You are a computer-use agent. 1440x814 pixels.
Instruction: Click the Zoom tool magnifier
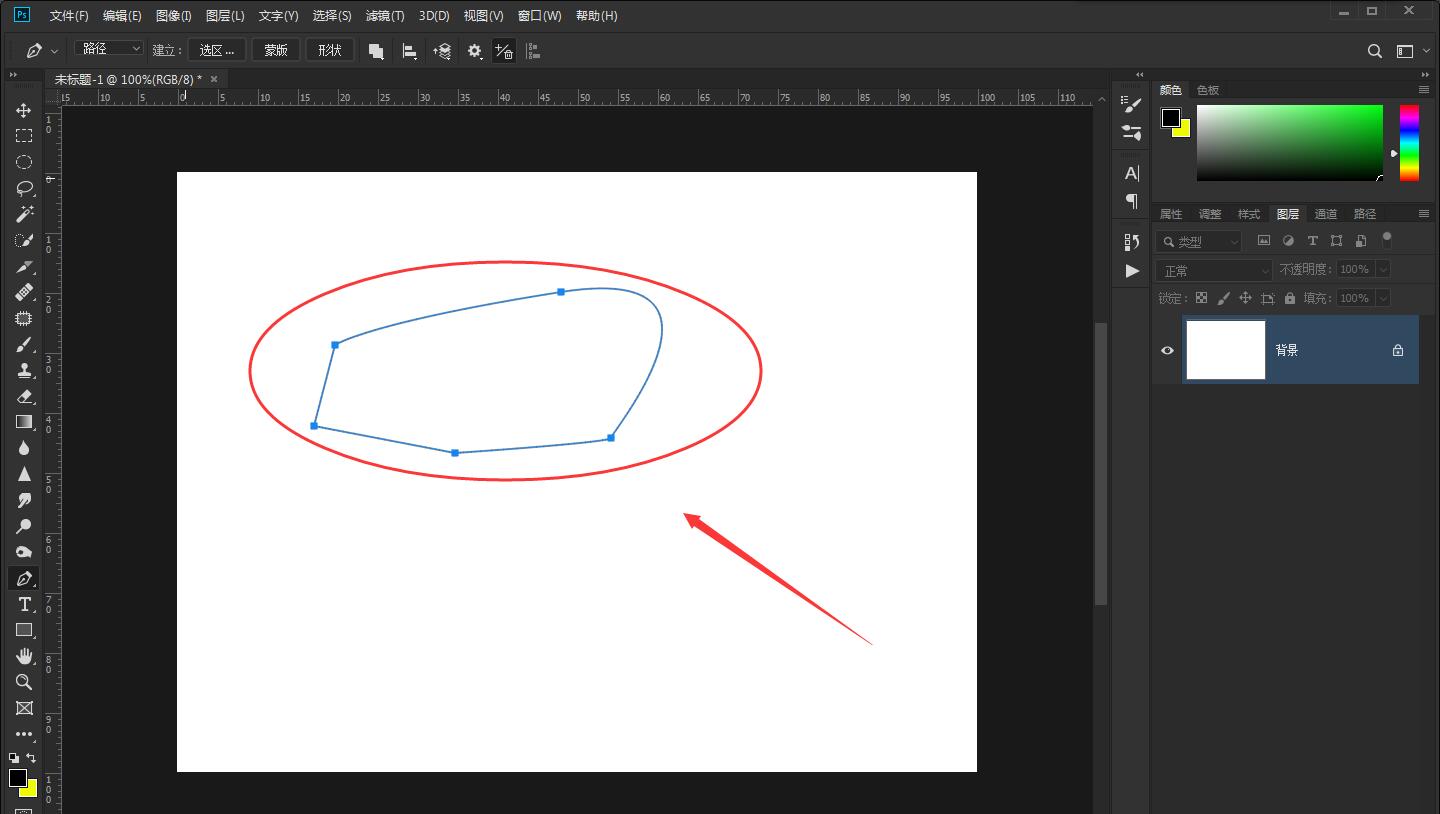pos(24,682)
